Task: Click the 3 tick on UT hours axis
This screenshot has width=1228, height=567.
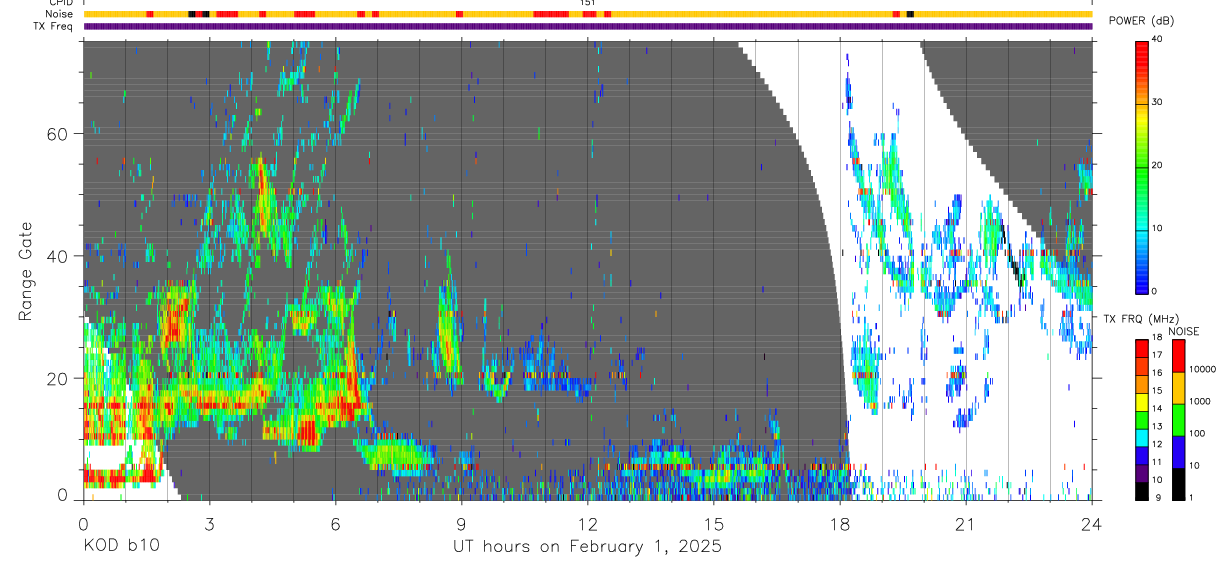Action: tap(210, 523)
